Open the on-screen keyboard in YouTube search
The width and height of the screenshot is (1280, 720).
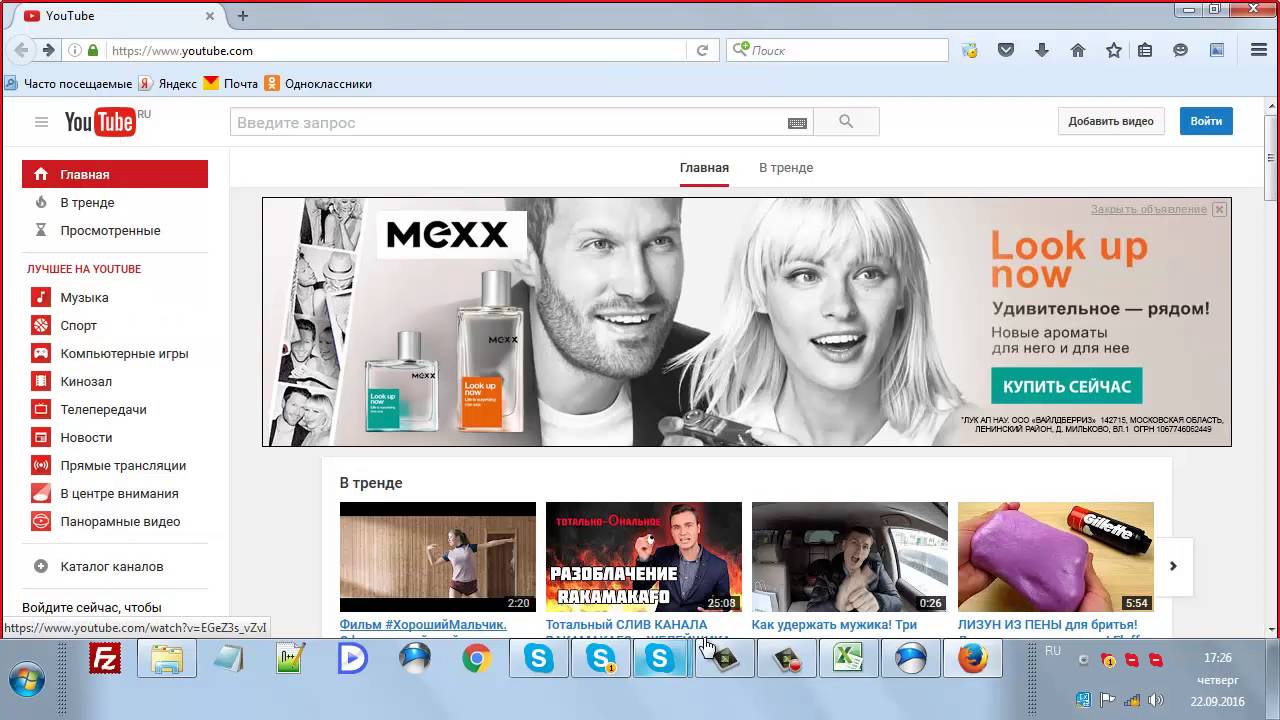point(797,123)
